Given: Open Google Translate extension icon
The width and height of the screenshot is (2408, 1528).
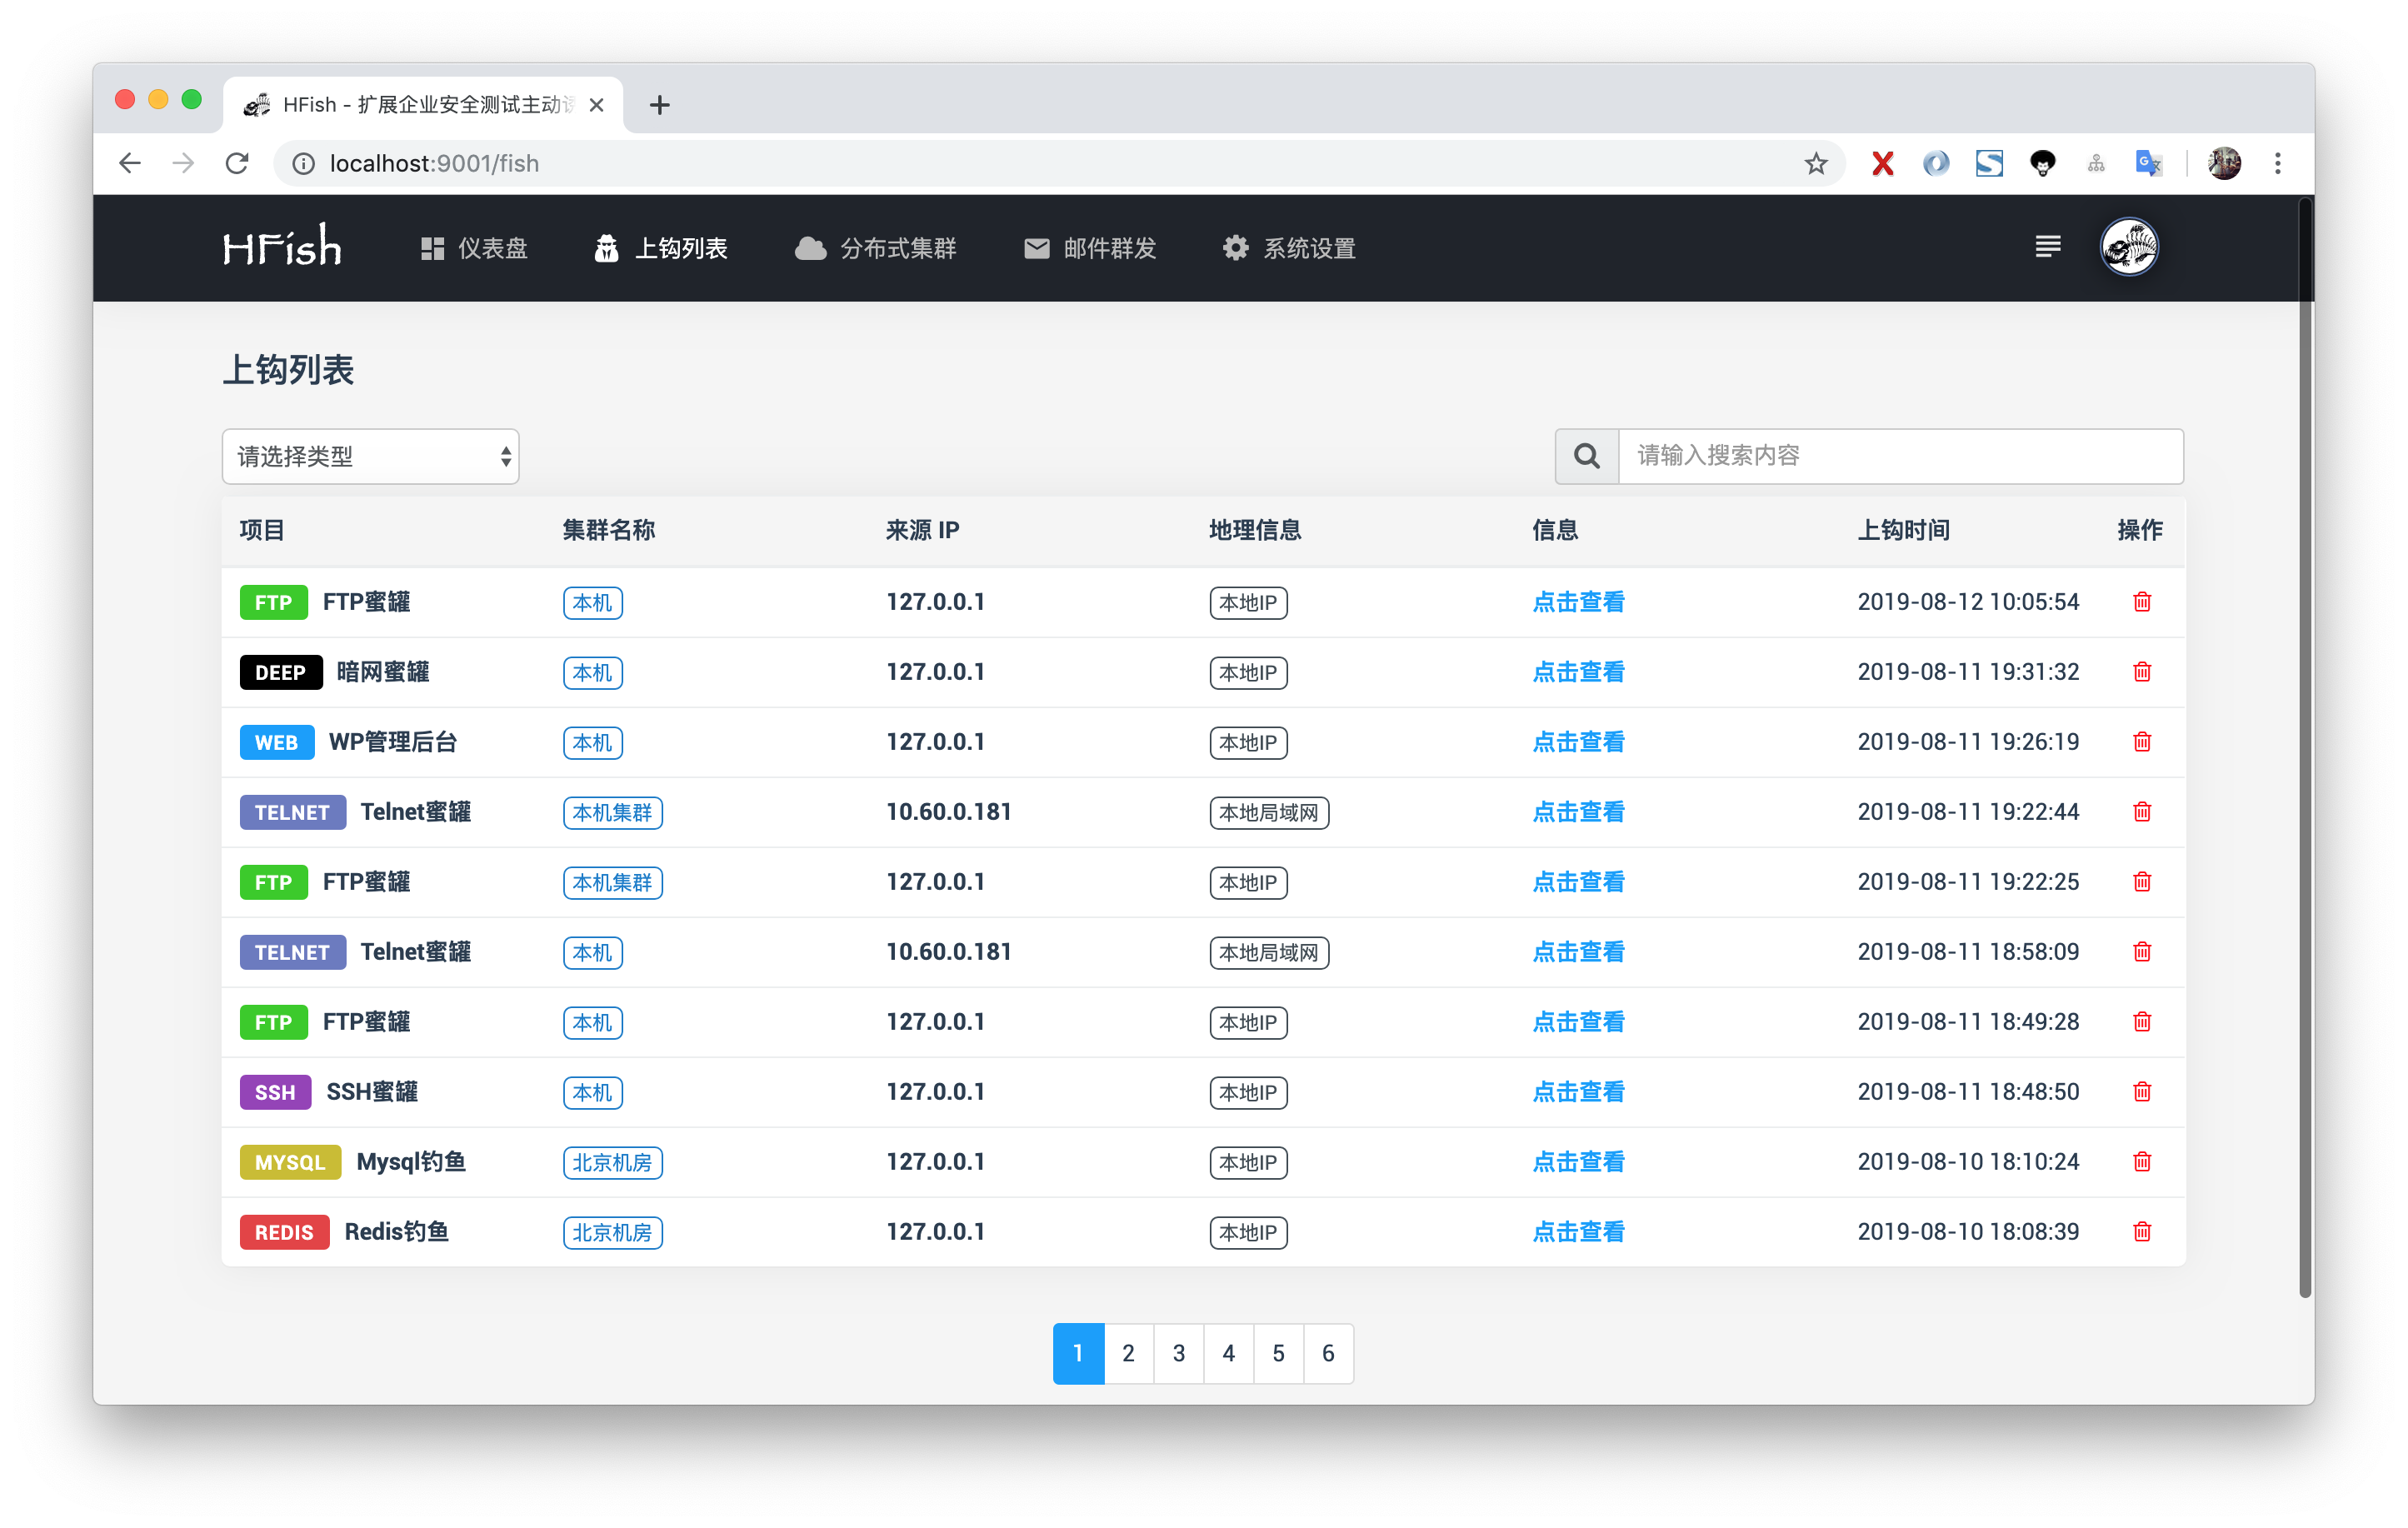Looking at the screenshot, I should click(x=2147, y=164).
